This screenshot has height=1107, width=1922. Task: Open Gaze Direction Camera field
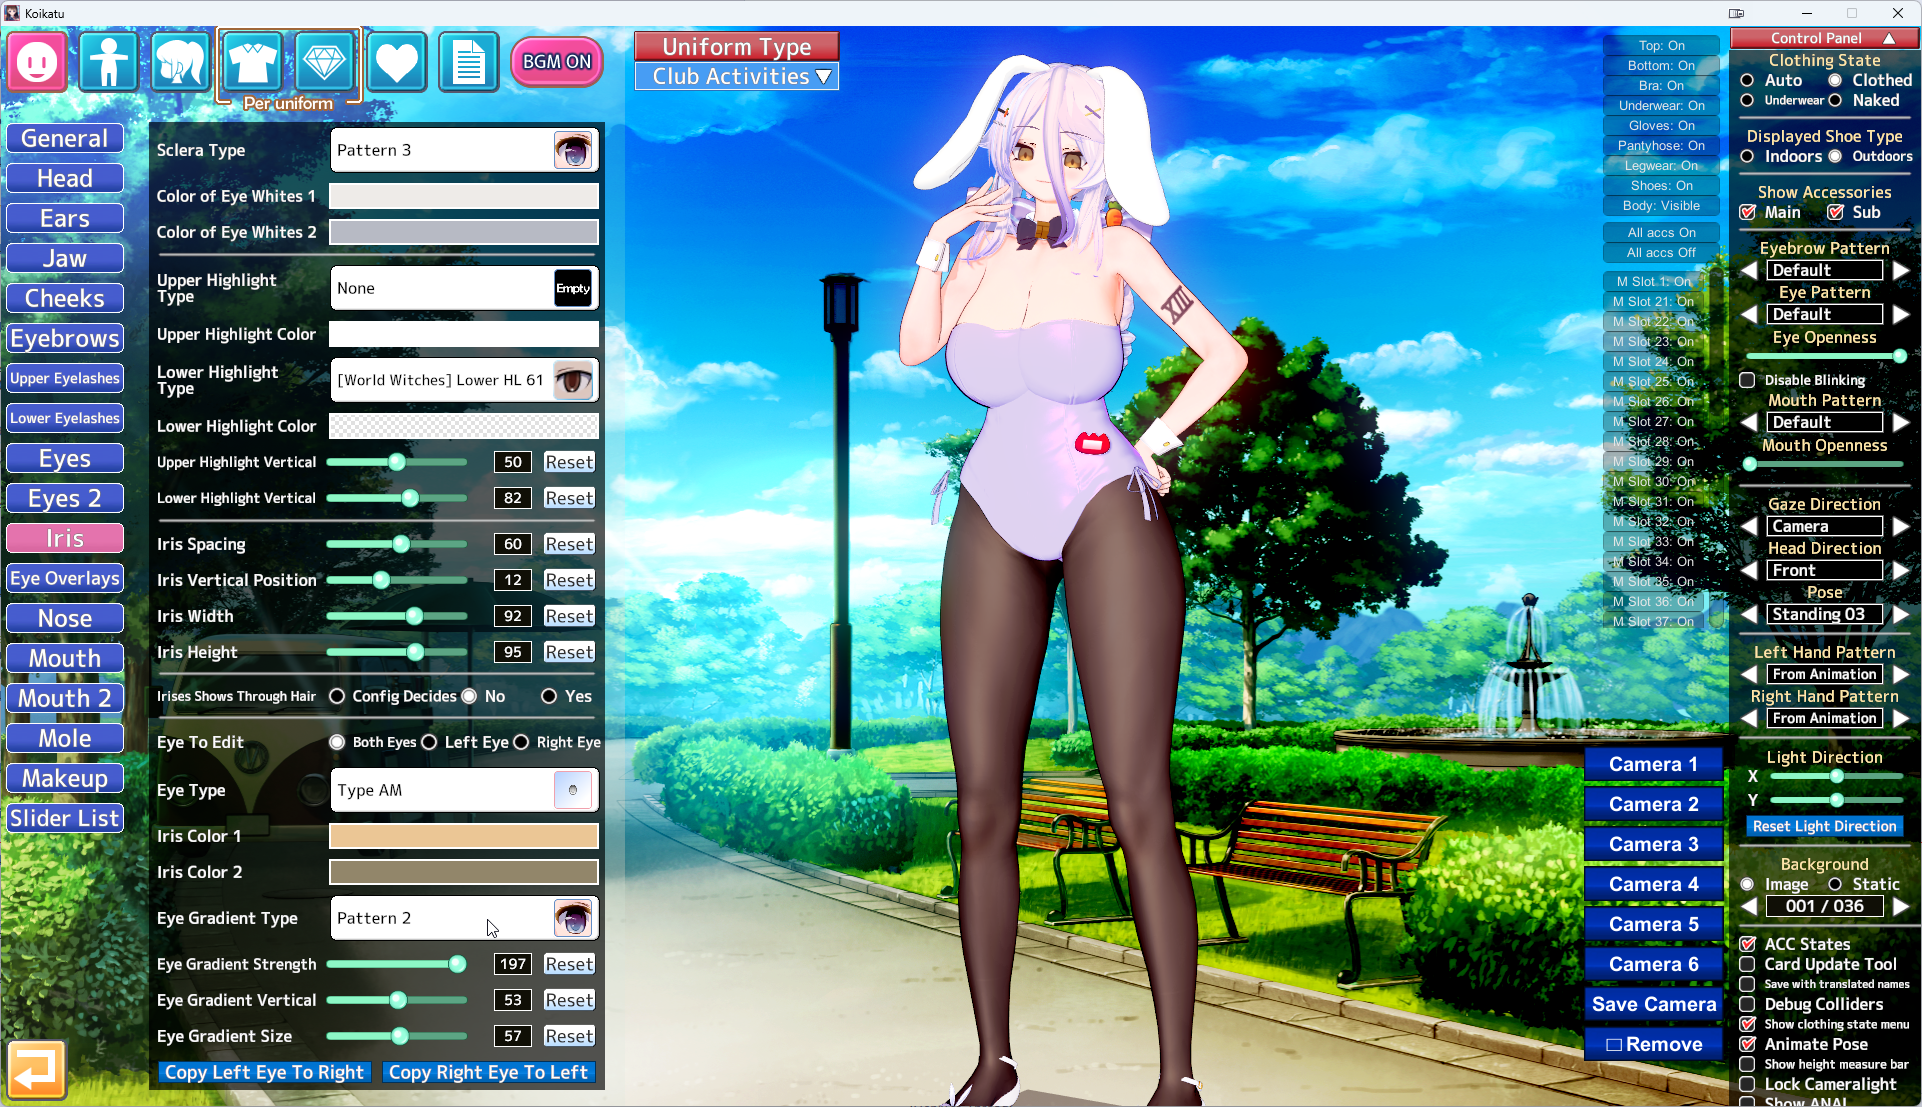pos(1825,526)
